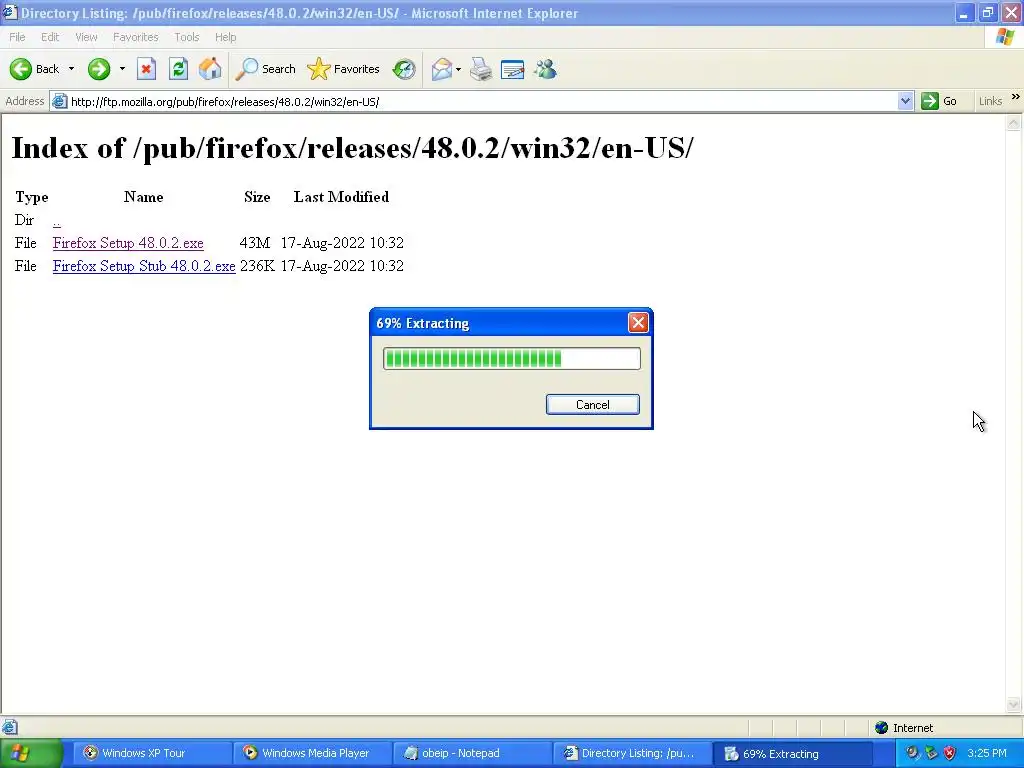Open the Tools menu
1024x768 pixels.
coord(187,37)
